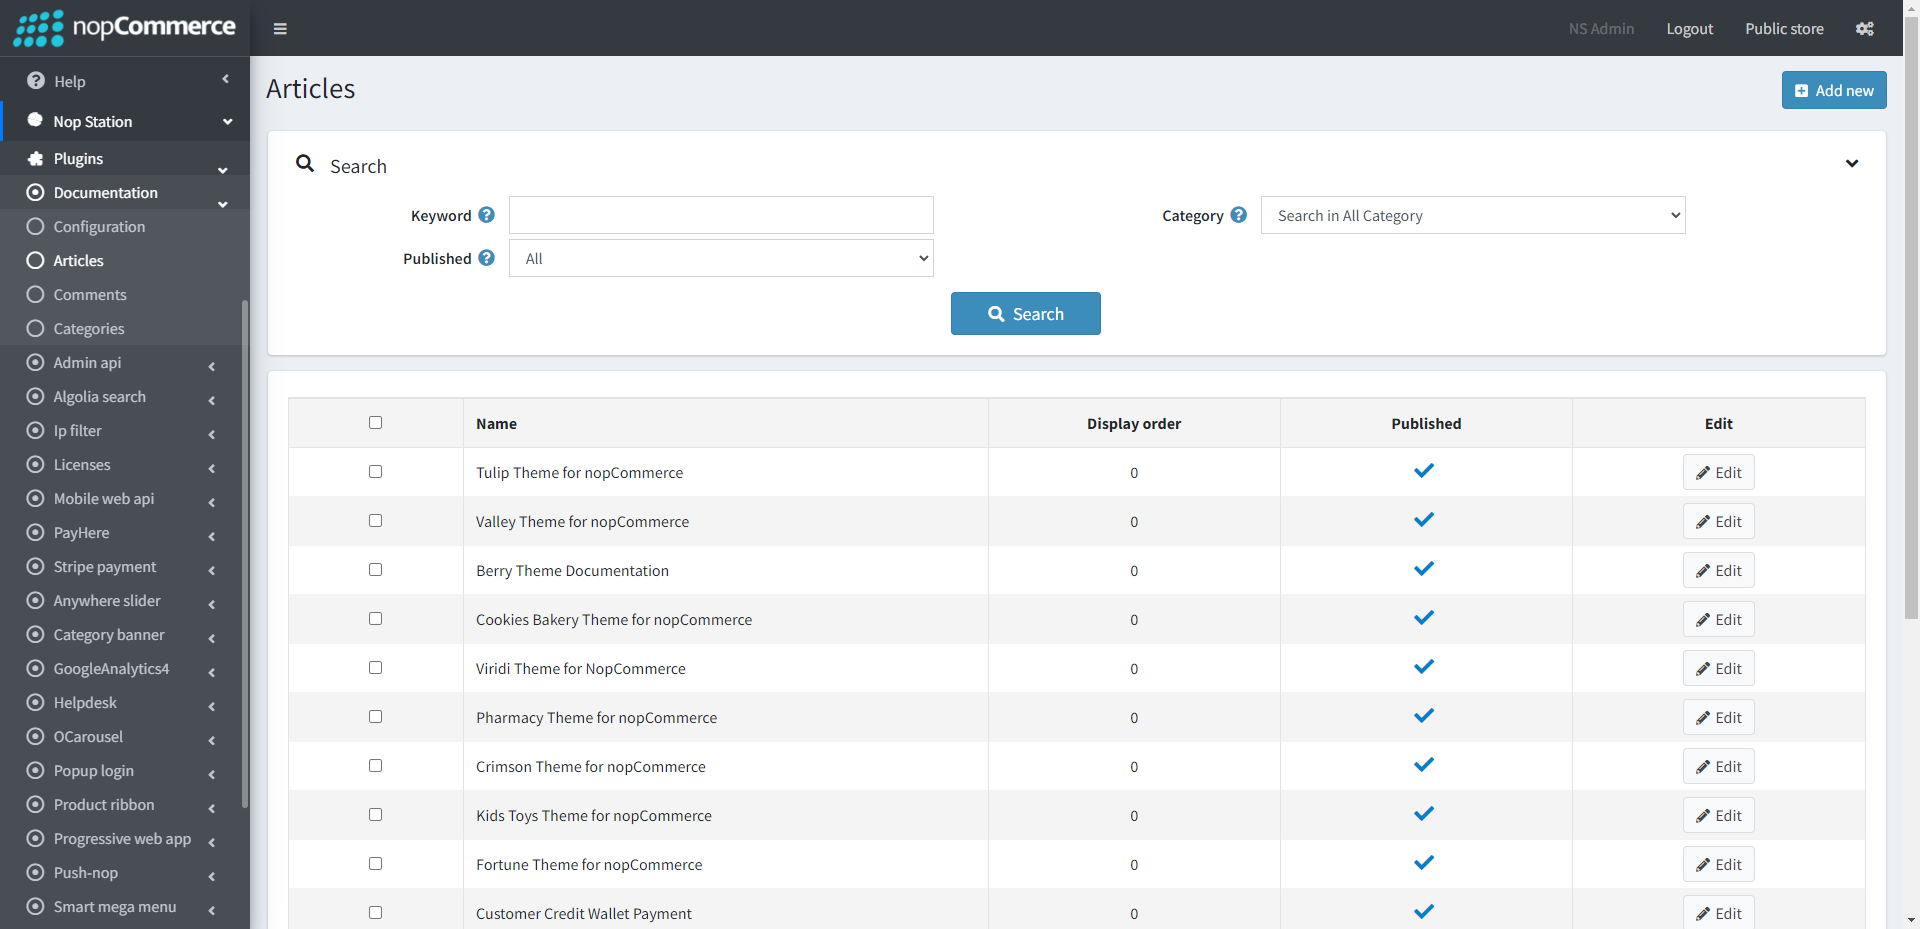
Task: Check the Valley Theme for nopCommerce row
Action: (375, 521)
